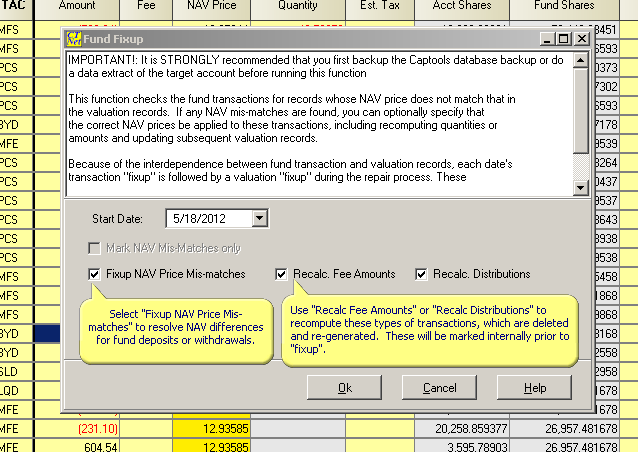Click the instructions text scroll-down arrow
Screen dimensions: 638x452
coord(581,181)
